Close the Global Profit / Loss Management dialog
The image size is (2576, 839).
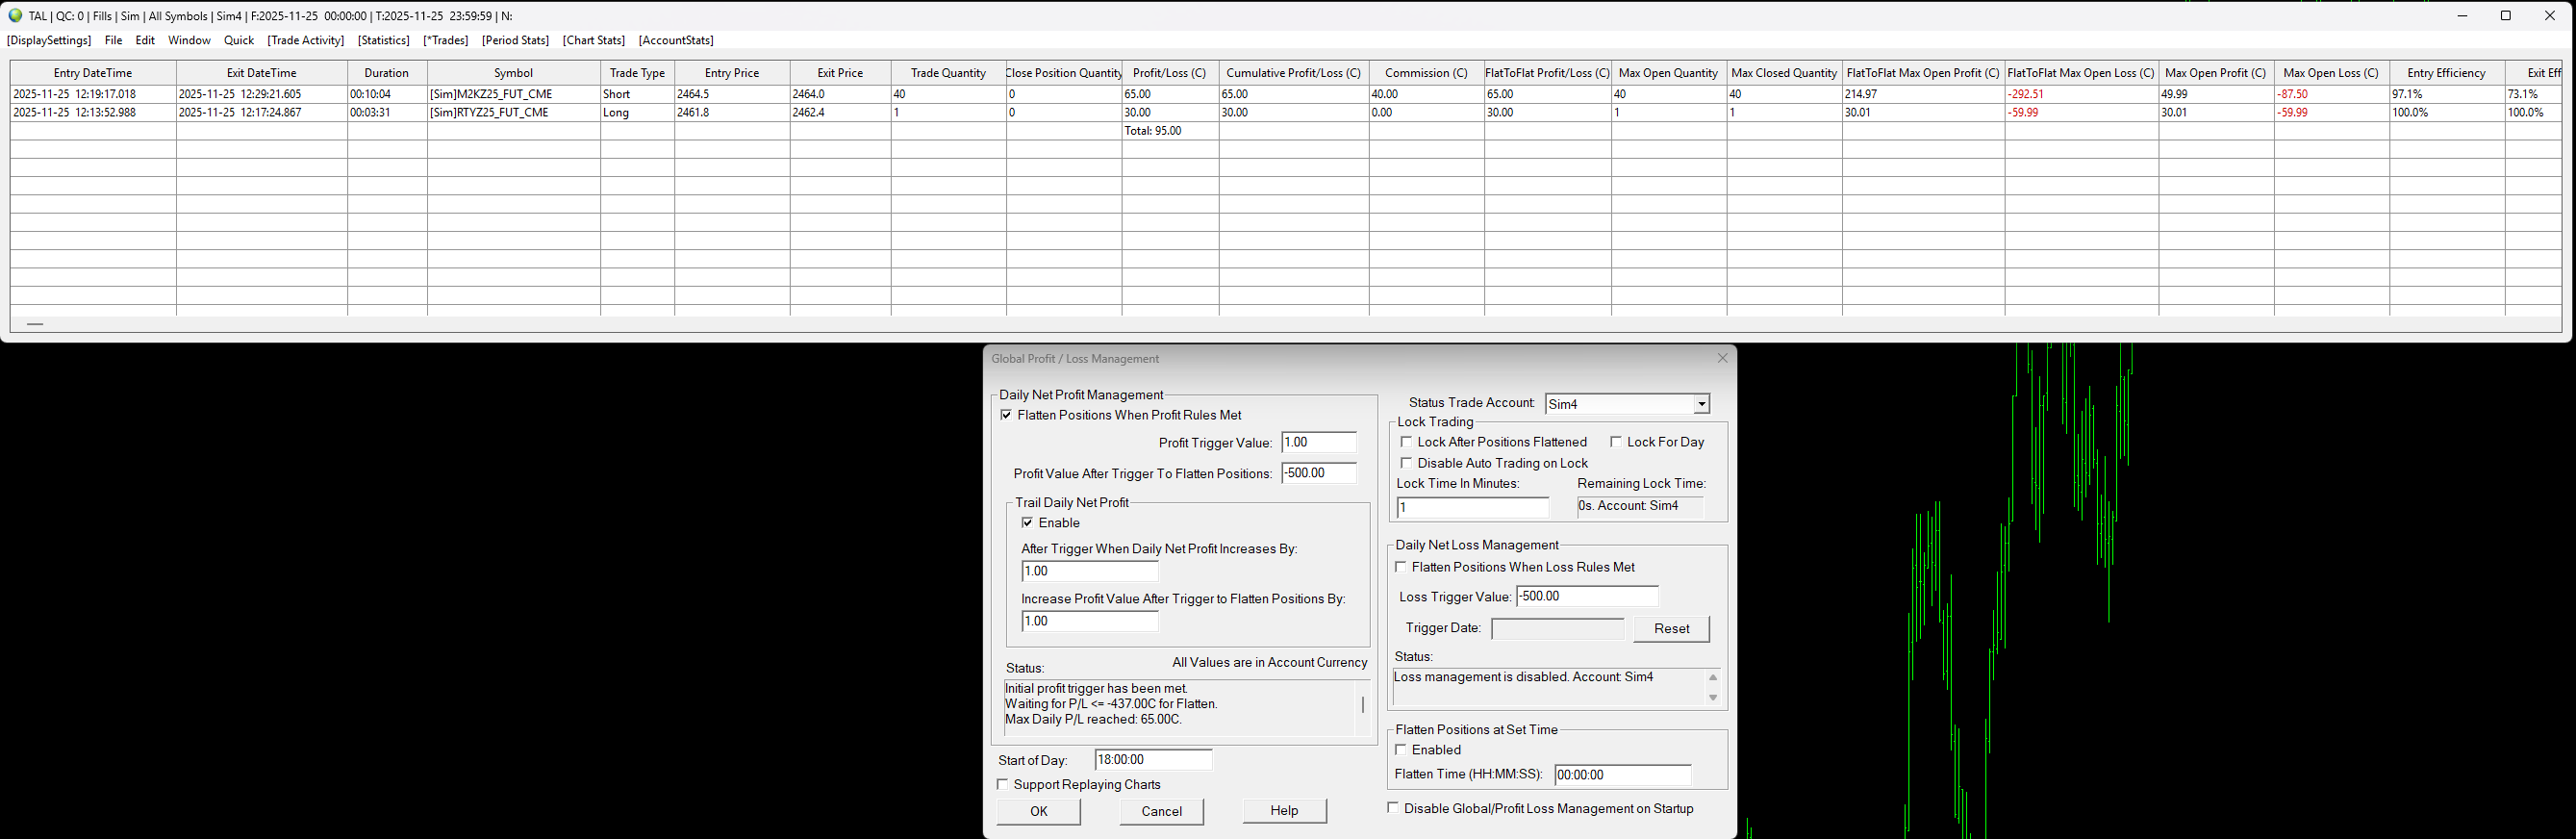point(1722,358)
